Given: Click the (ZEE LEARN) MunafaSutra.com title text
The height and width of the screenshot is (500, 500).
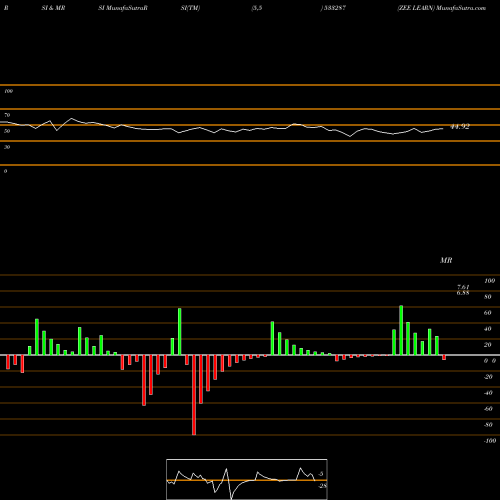Looking at the screenshot, I should (x=441, y=8).
